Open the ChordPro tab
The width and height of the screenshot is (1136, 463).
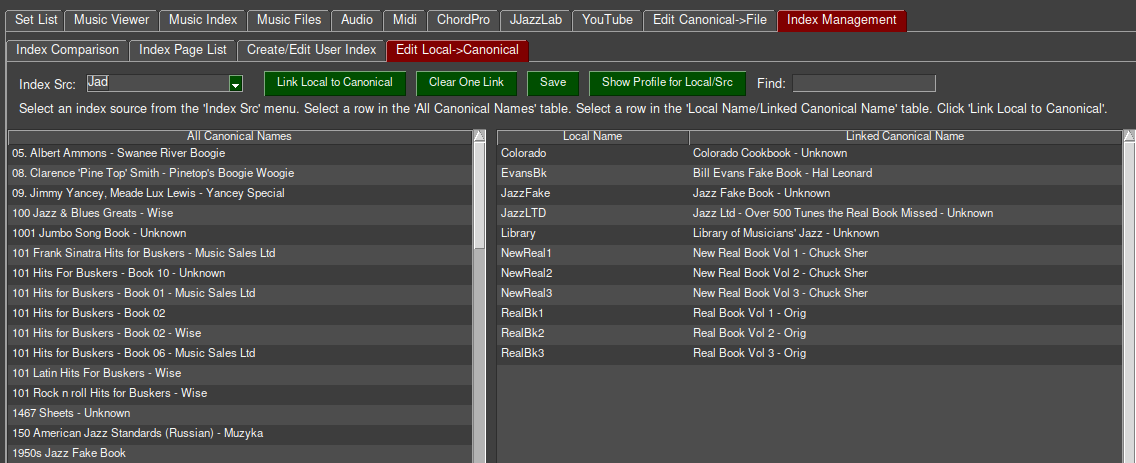pyautogui.click(x=462, y=20)
